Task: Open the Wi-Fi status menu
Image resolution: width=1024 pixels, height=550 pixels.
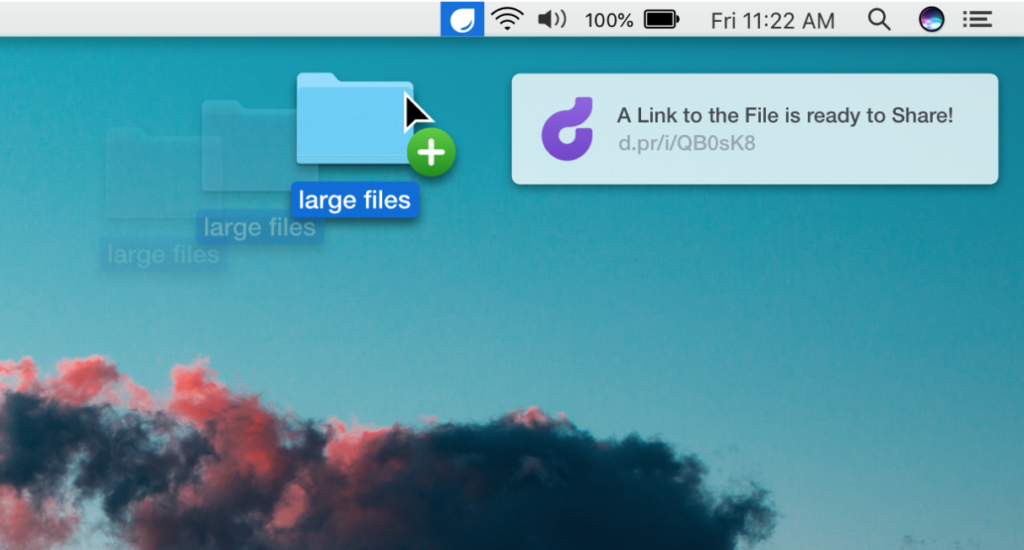Action: (507, 19)
